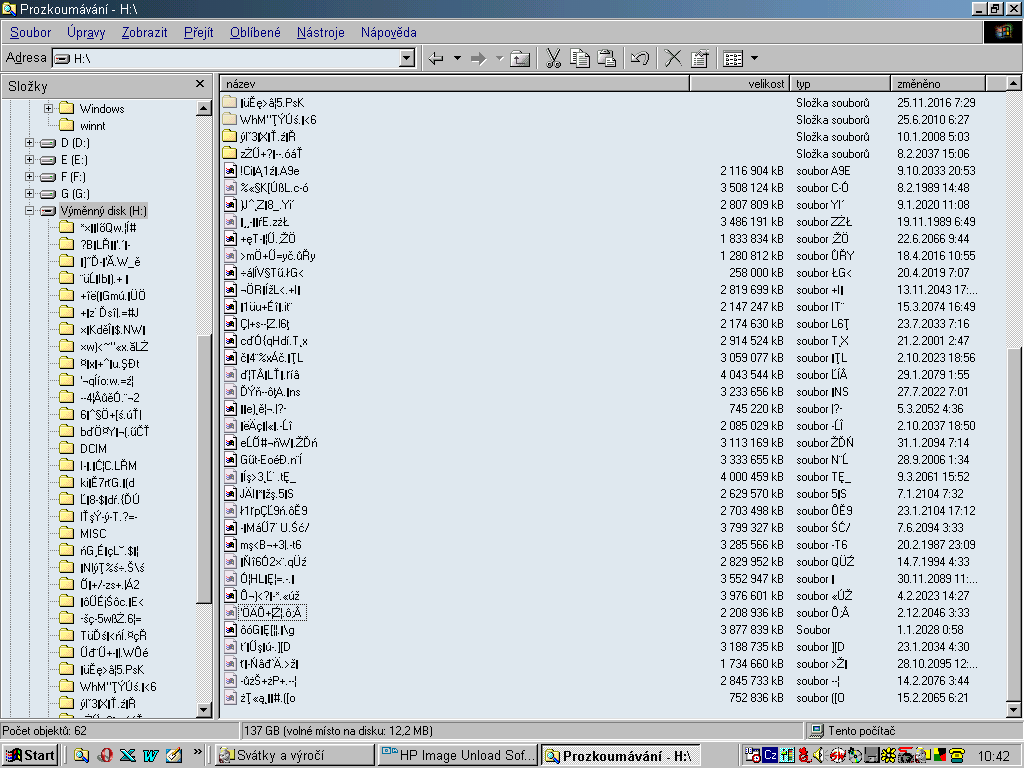Sort by the změněno column header
1024x768 pixels.
938,84
